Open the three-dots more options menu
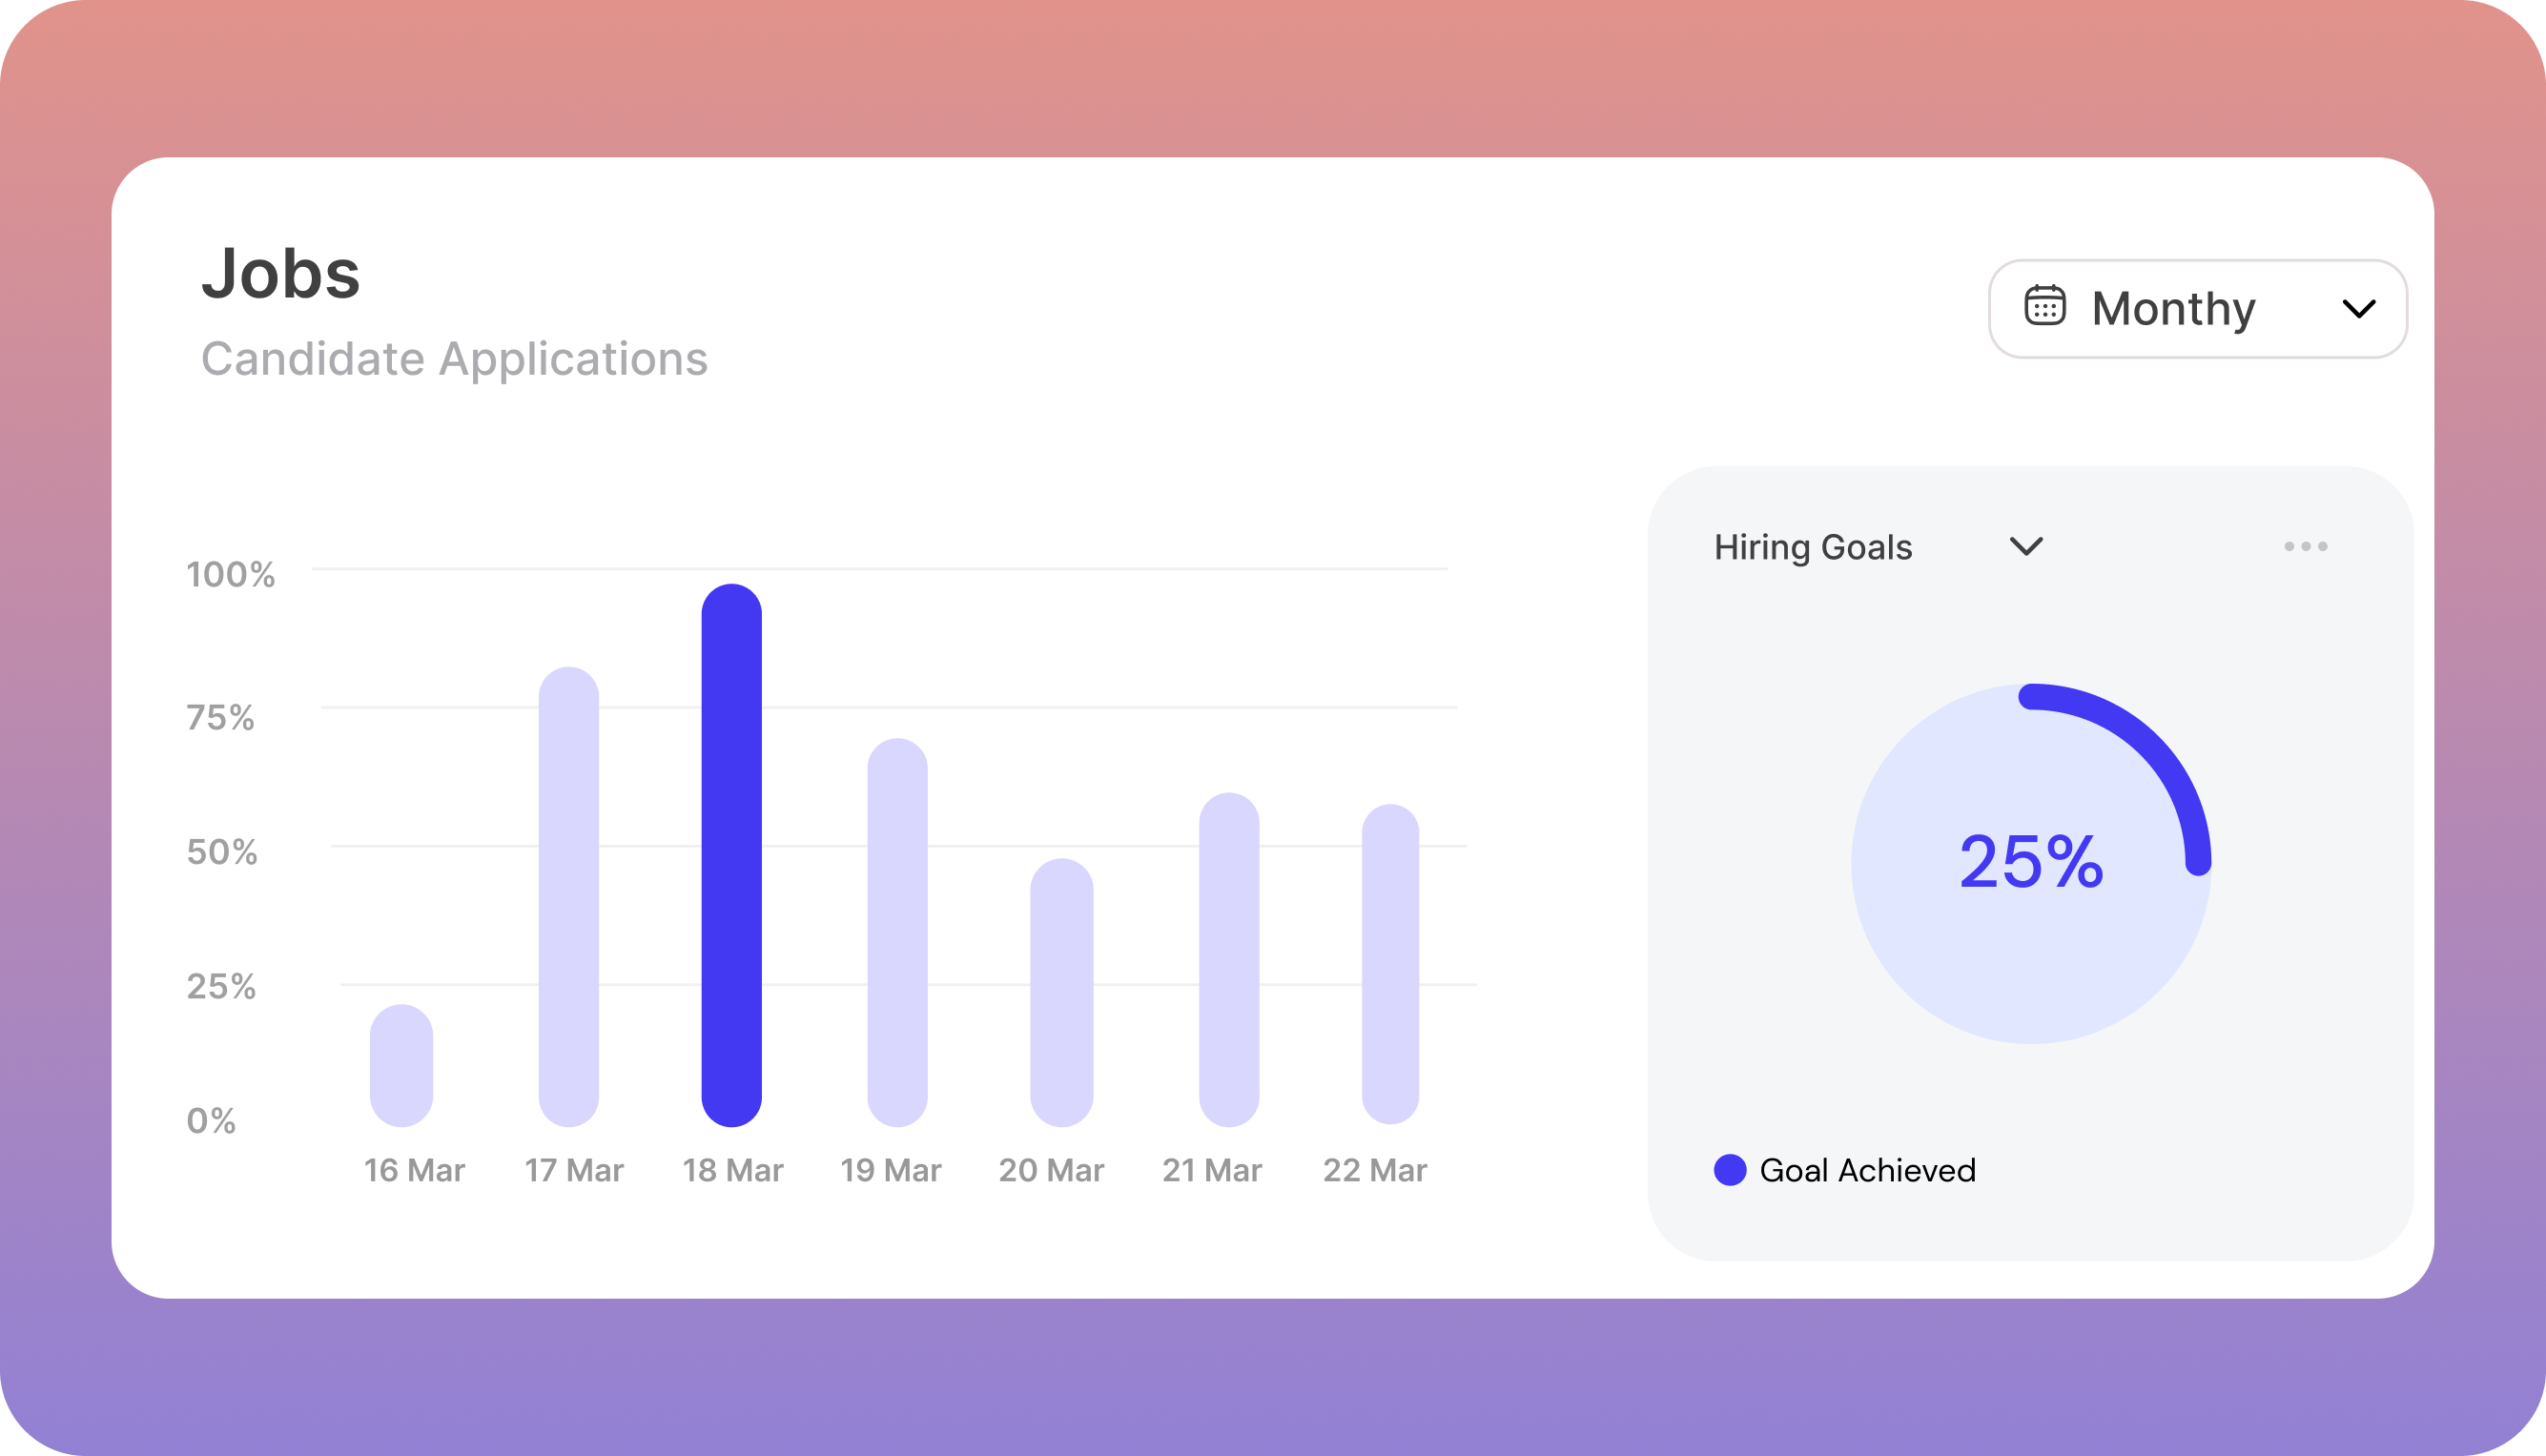Screen dimensions: 2546x1456 tap(2305, 546)
